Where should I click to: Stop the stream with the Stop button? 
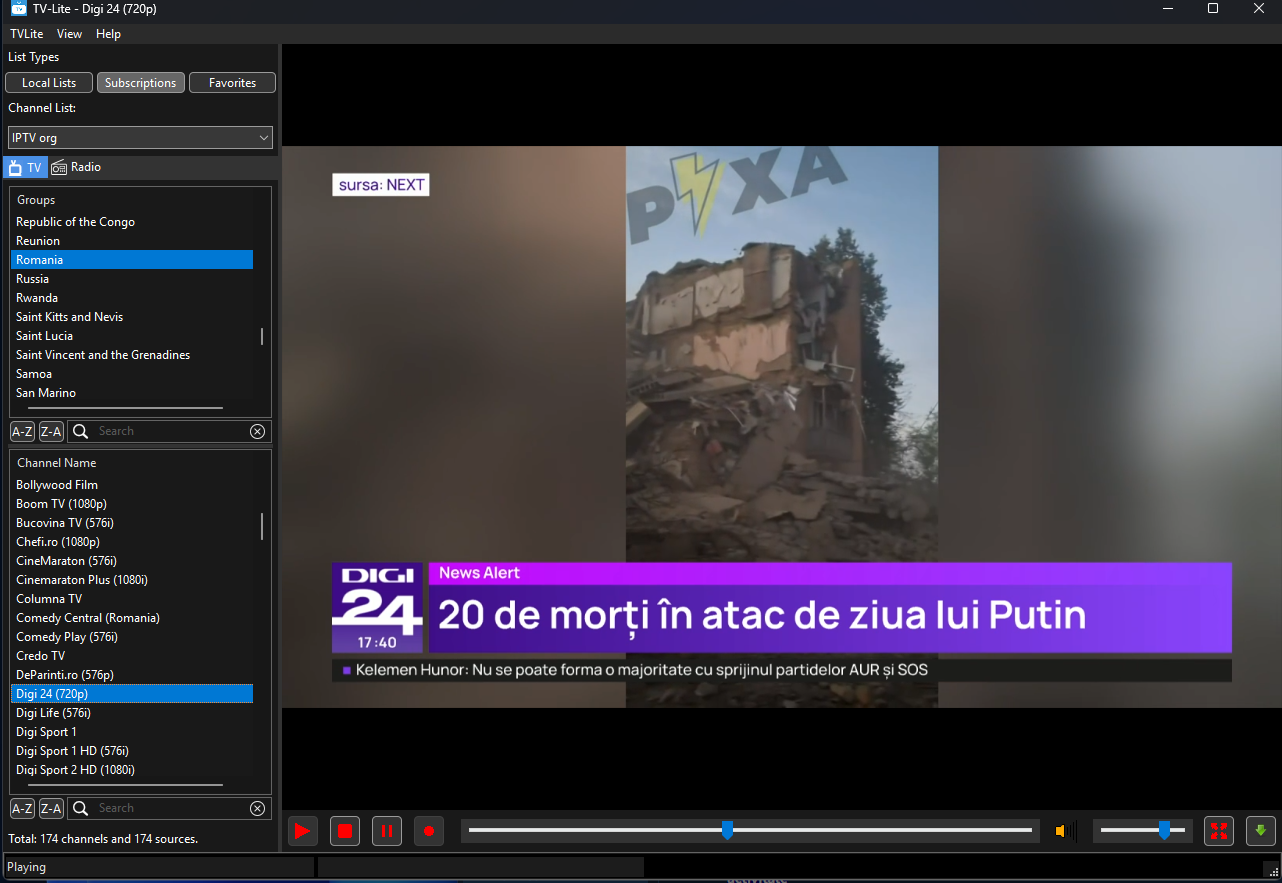(x=345, y=831)
